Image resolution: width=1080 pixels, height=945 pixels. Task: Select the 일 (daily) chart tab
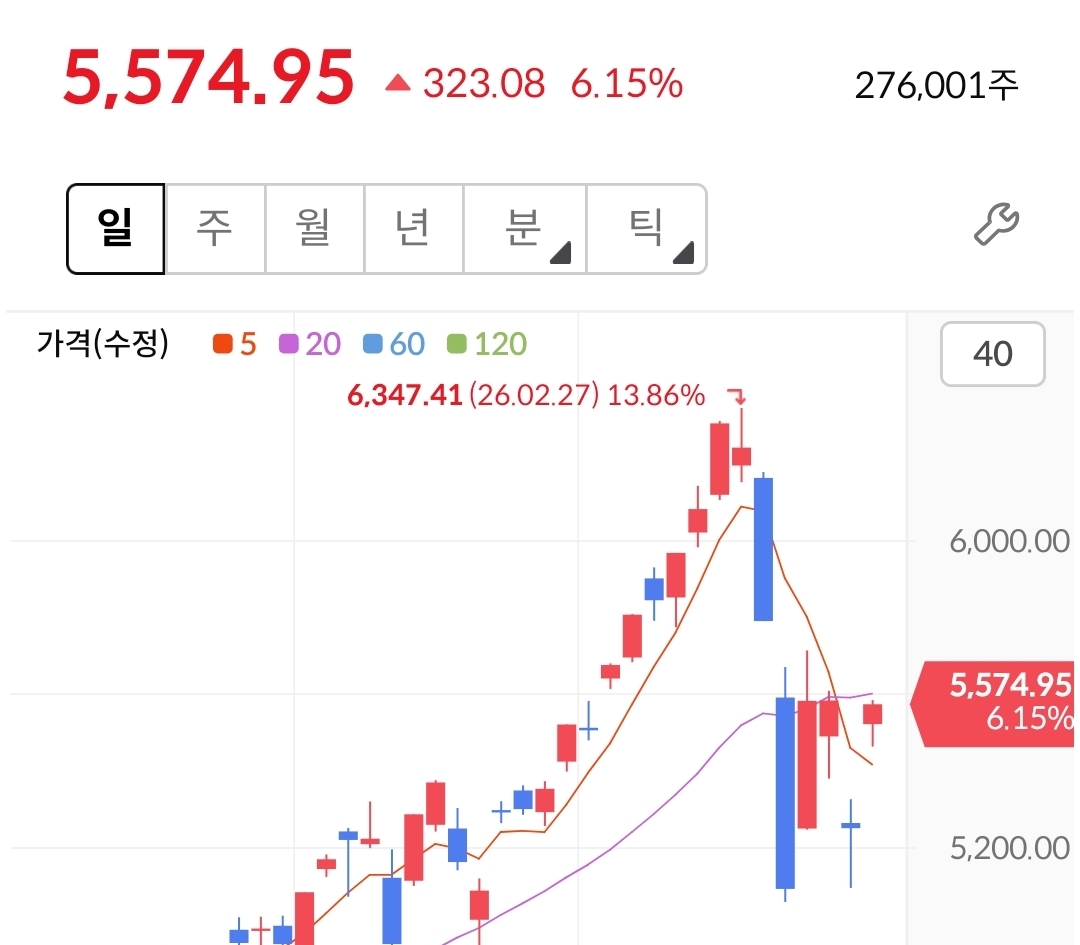click(116, 229)
